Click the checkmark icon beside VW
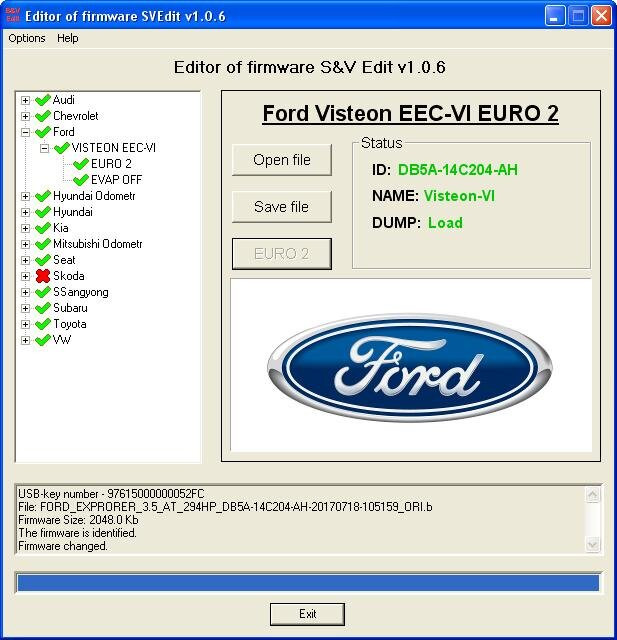This screenshot has height=640, width=617. [x=42, y=340]
